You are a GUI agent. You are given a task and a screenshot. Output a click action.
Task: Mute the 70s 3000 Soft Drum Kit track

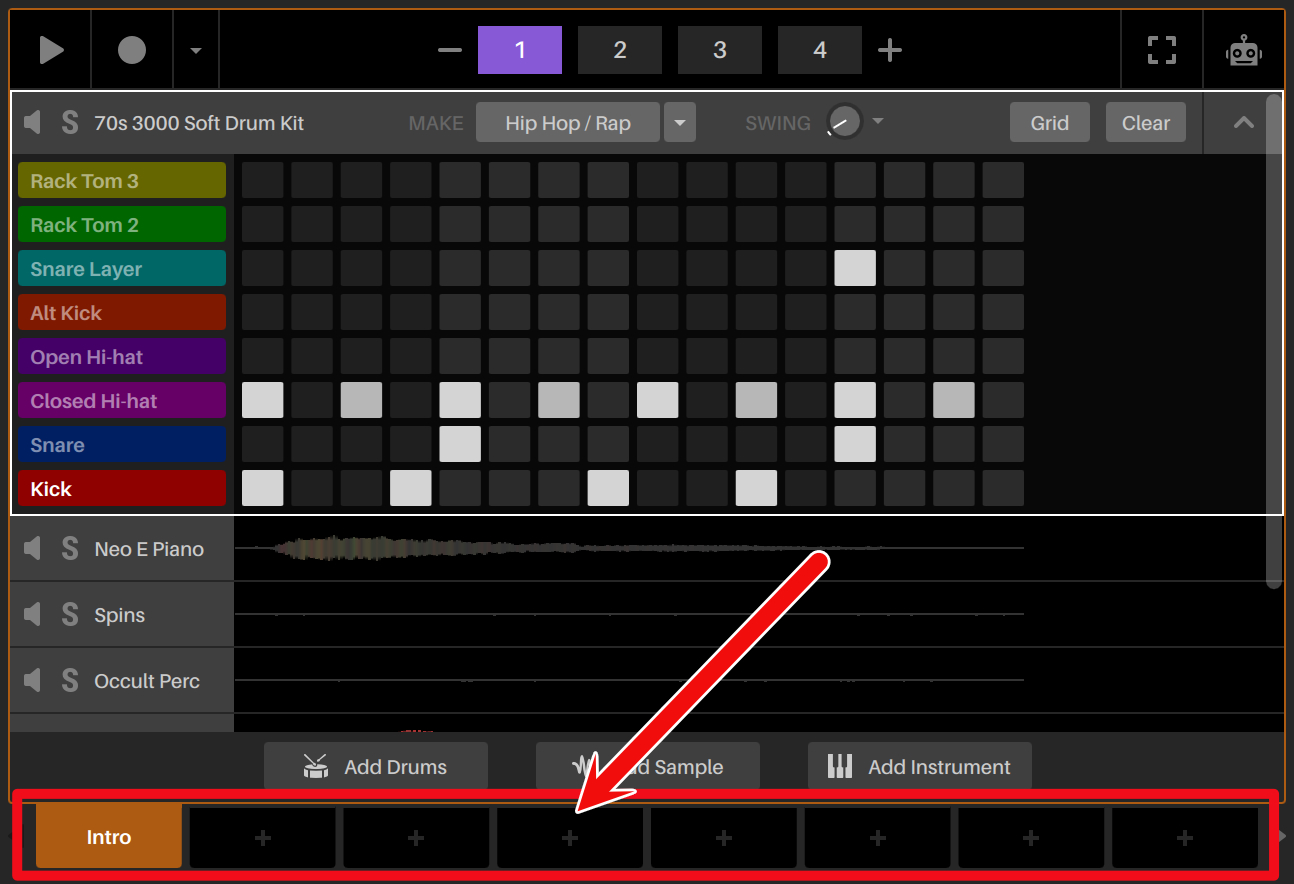click(32, 122)
